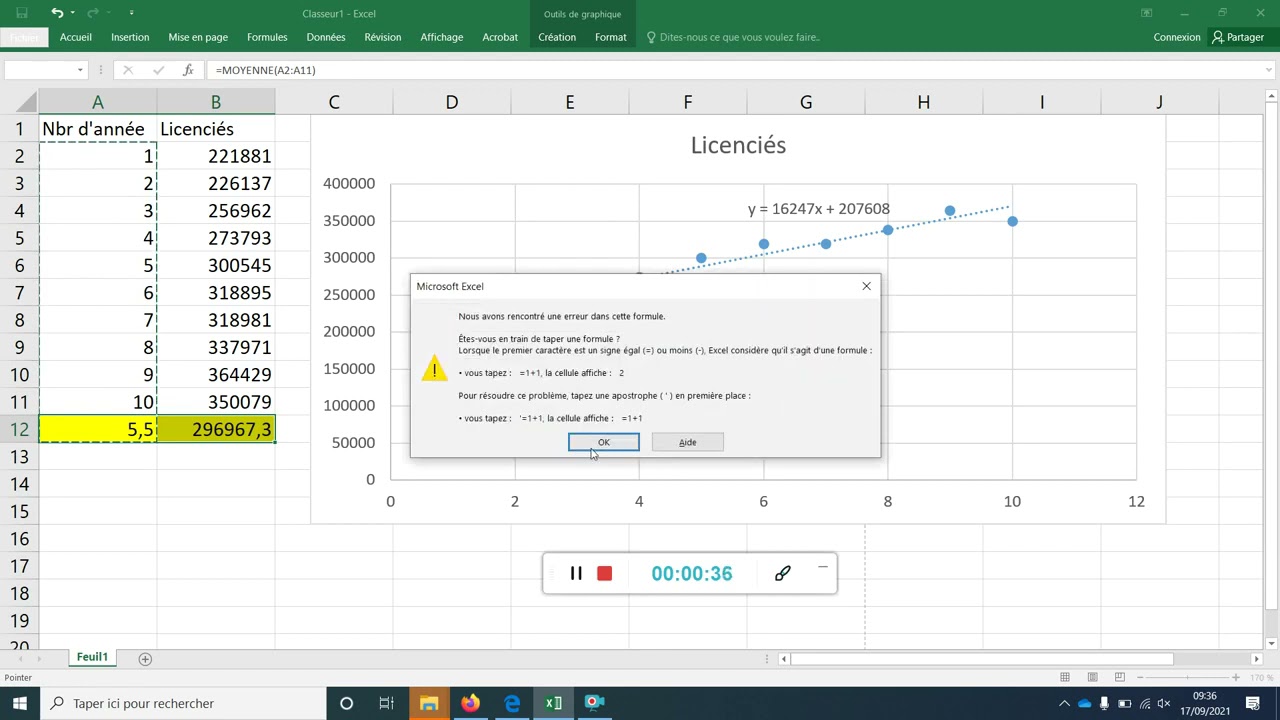Click OK in the Excel error dialog
This screenshot has width=1280, height=720.
[x=604, y=442]
